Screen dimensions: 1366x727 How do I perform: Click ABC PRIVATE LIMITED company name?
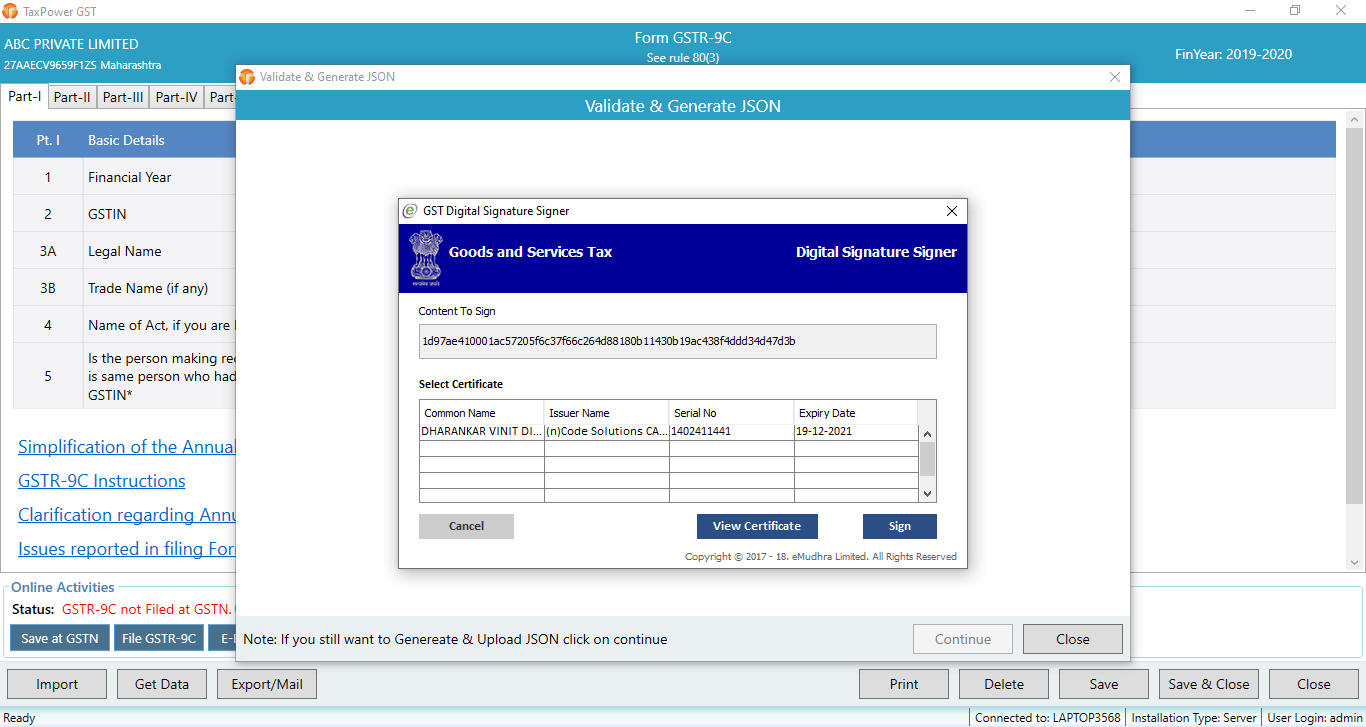pyautogui.click(x=72, y=44)
